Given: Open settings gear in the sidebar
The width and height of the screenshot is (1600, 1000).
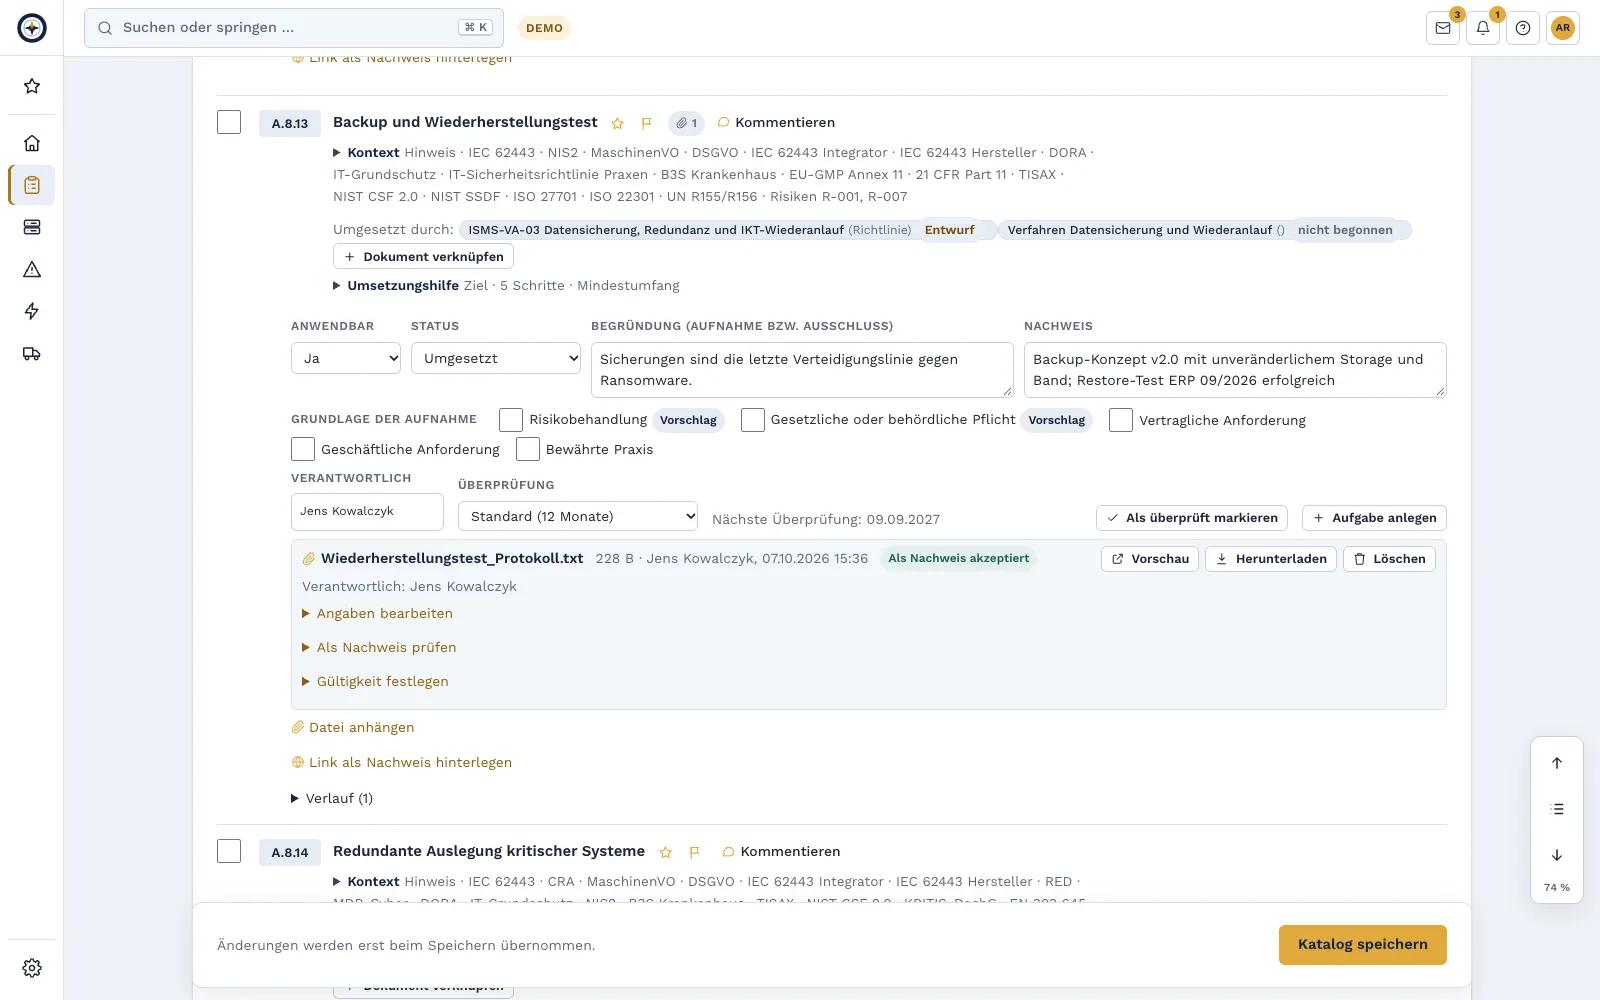Looking at the screenshot, I should click(x=32, y=968).
